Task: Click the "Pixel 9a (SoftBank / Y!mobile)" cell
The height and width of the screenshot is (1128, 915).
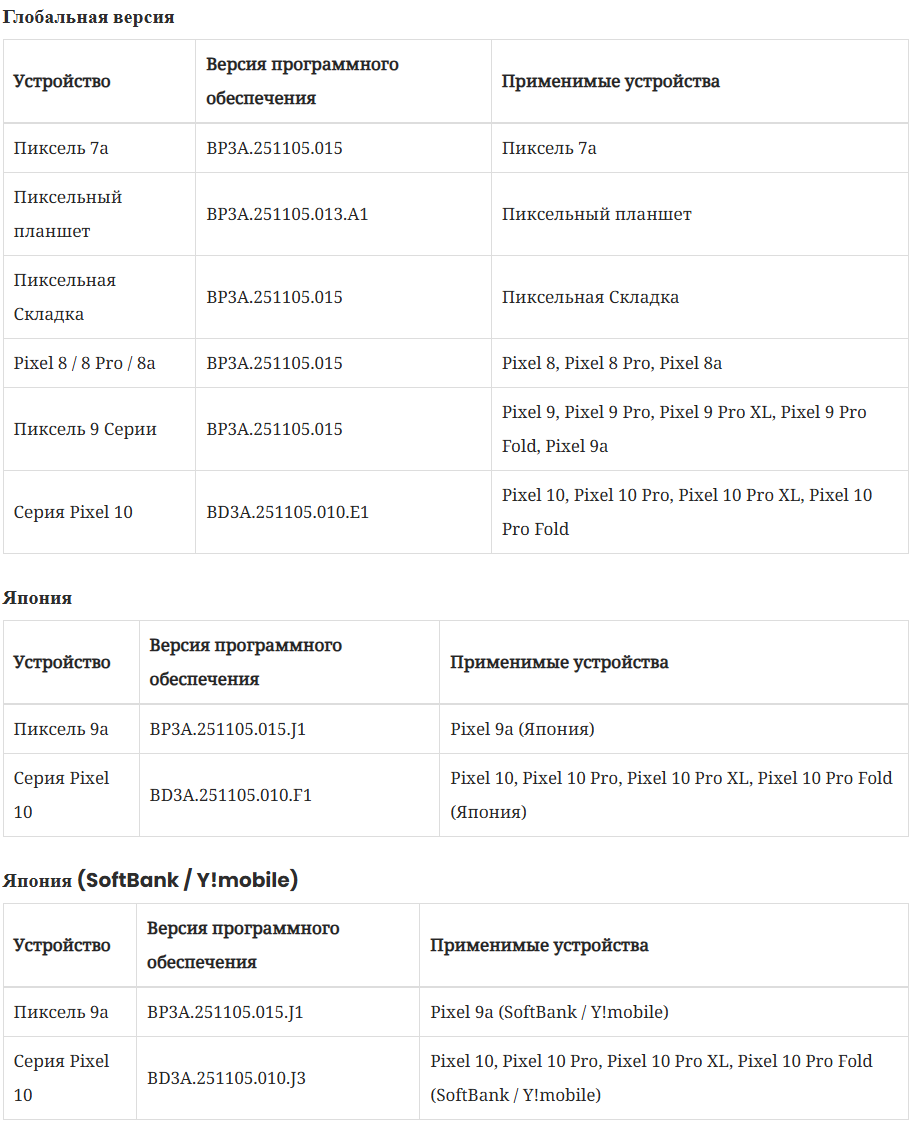Action: 549,1012
